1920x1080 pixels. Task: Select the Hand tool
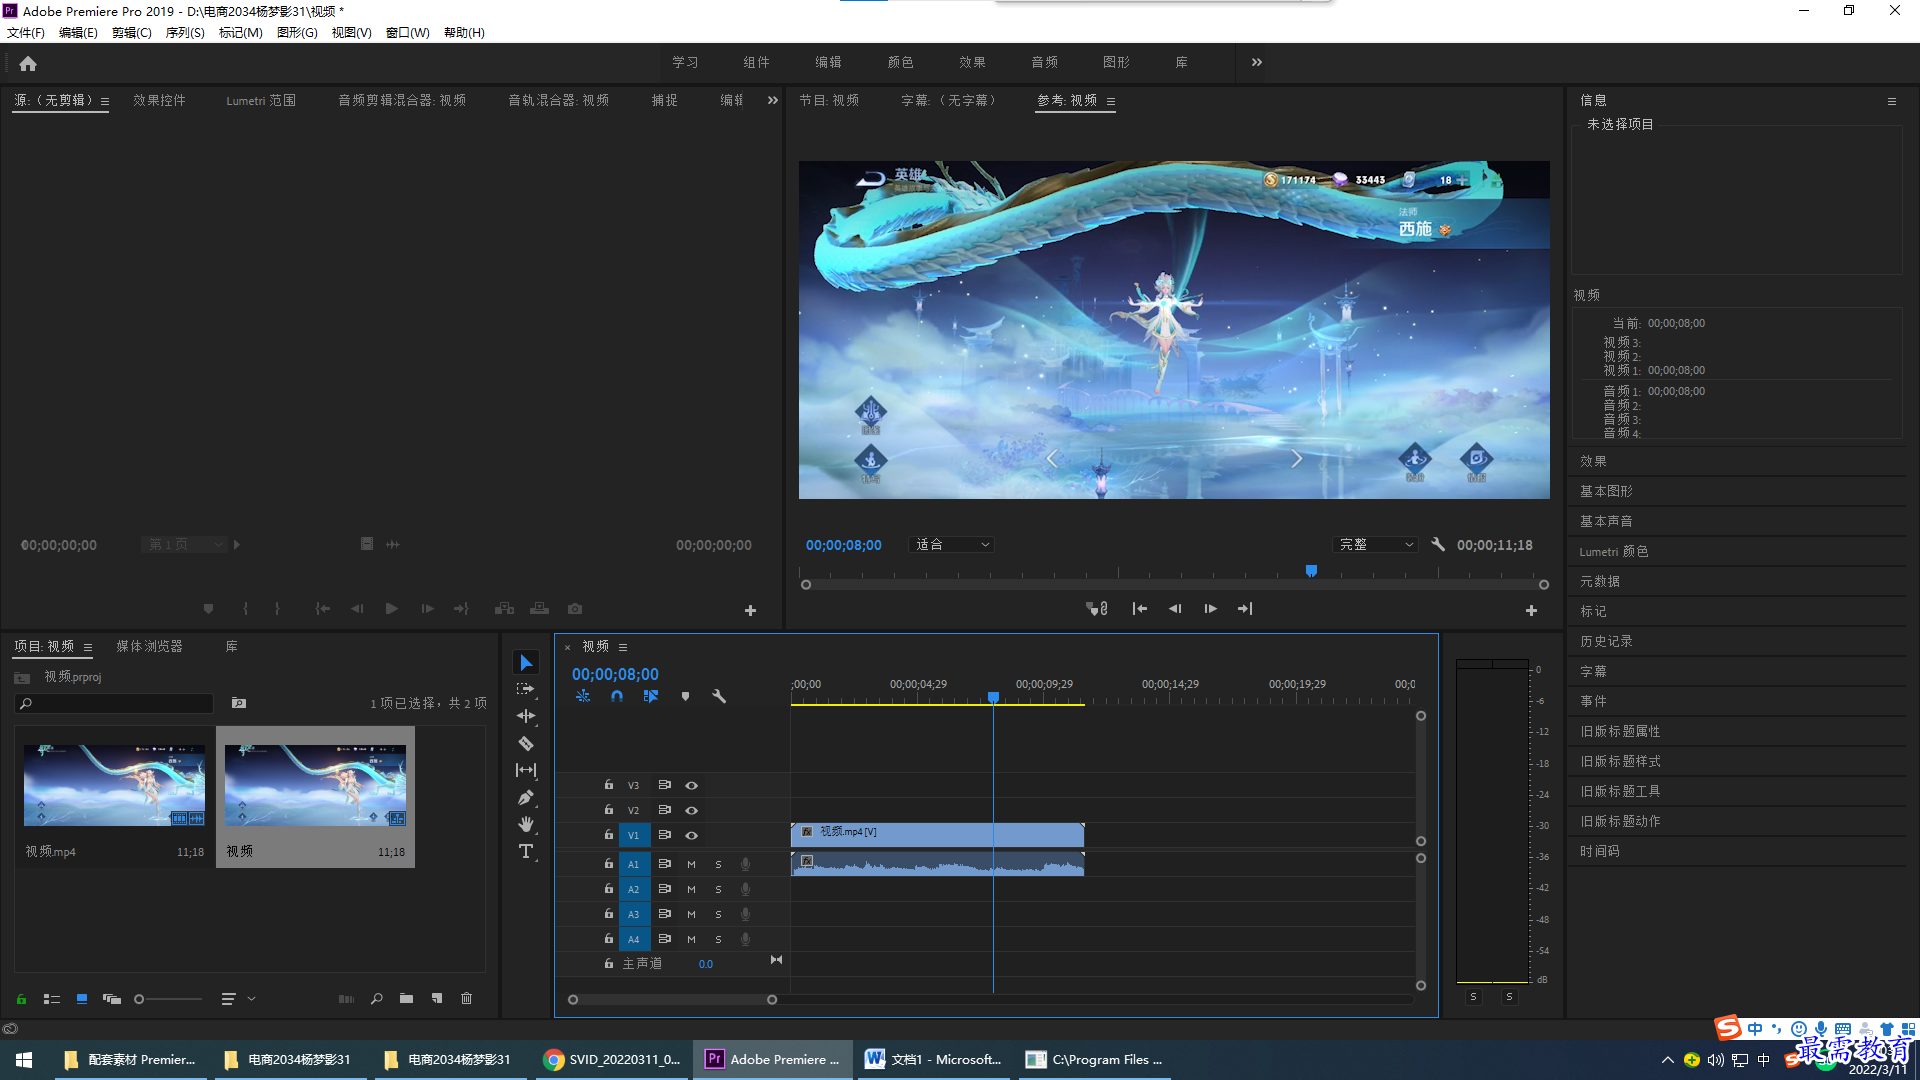(x=526, y=824)
